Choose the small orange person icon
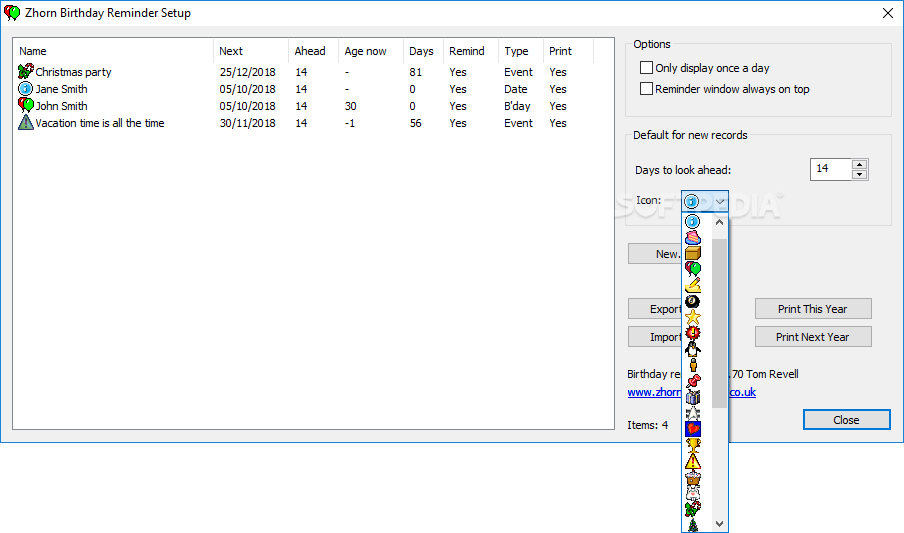The width and height of the screenshot is (904, 533). pyautogui.click(x=692, y=365)
